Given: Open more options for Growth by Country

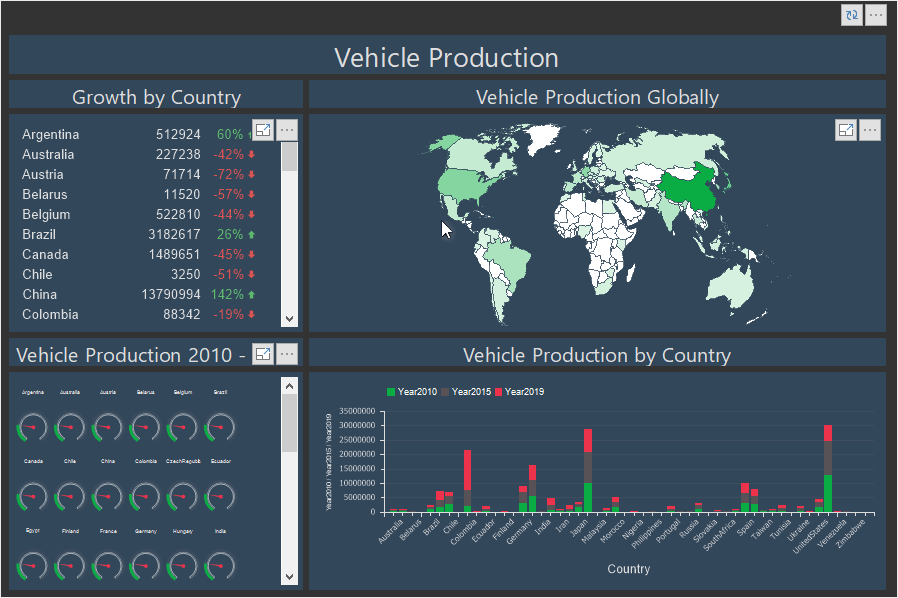Looking at the screenshot, I should point(287,130).
